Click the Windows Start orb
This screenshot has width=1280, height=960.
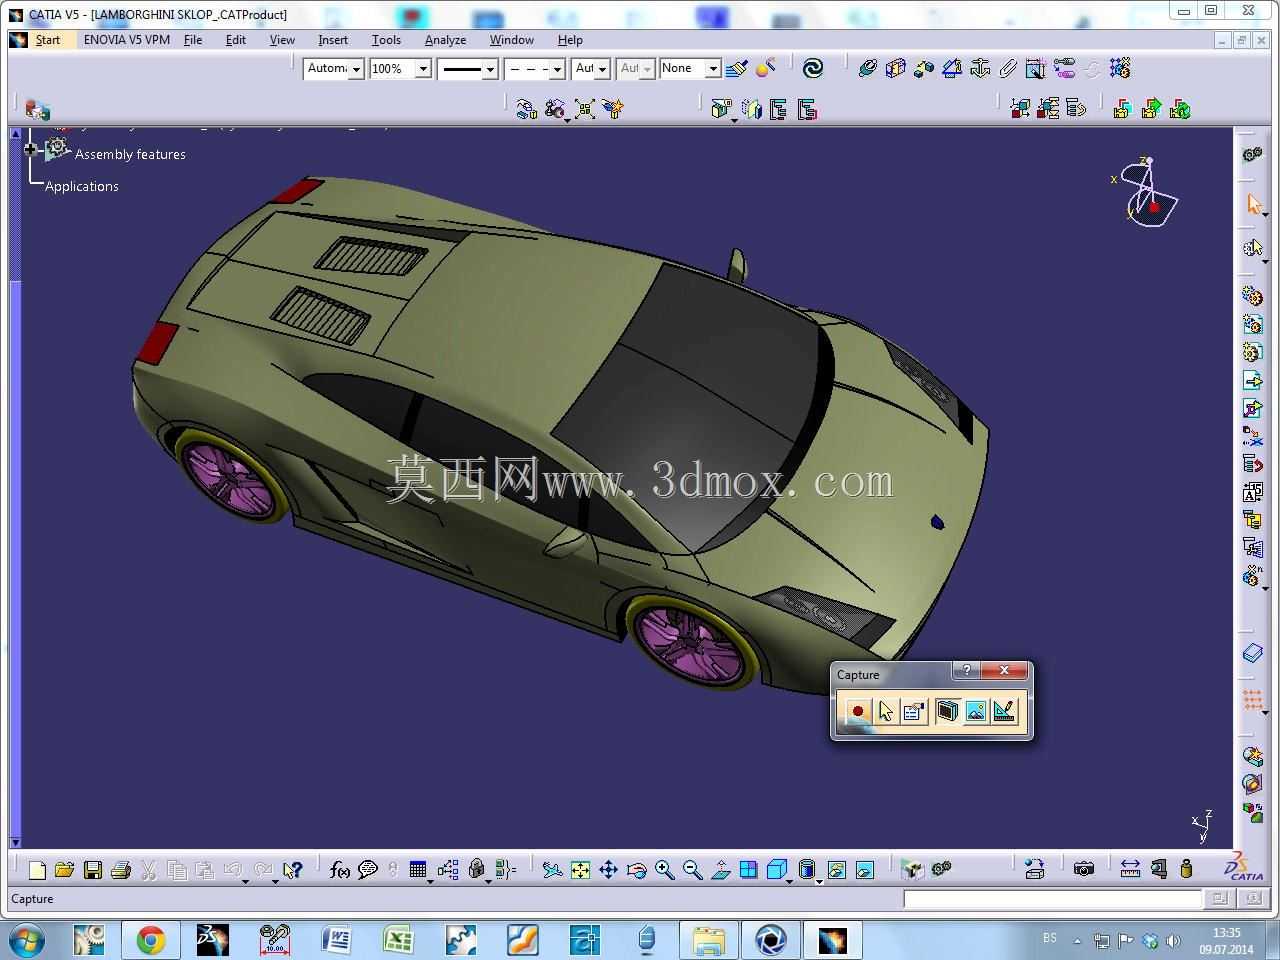pyautogui.click(x=27, y=940)
